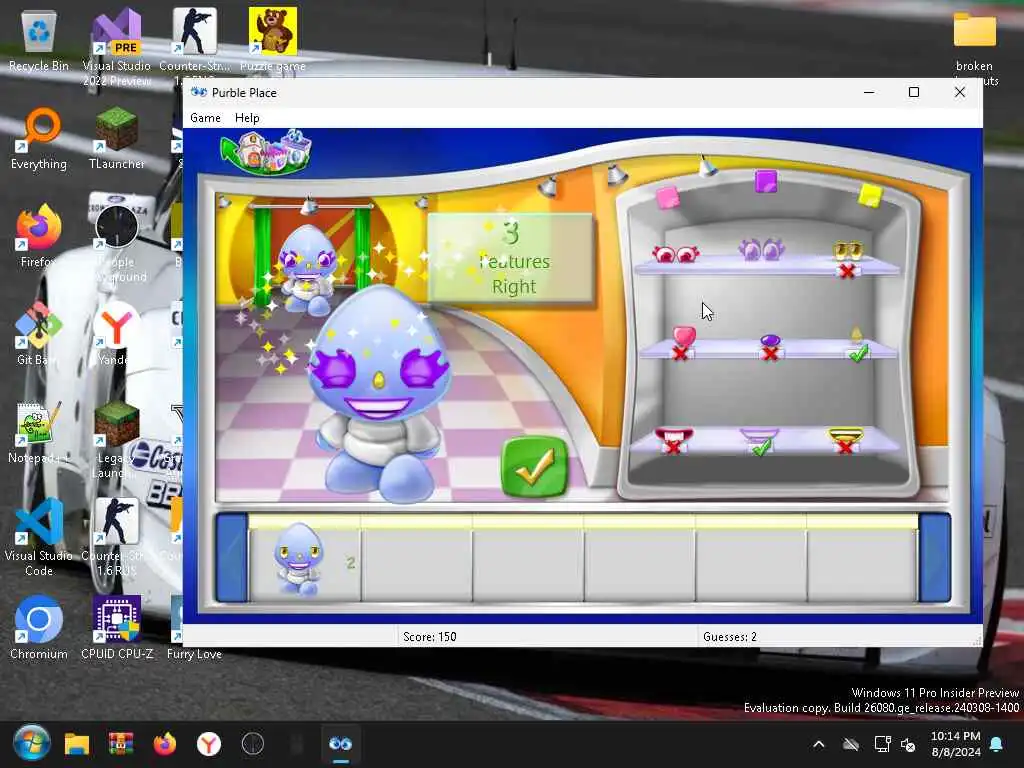Select the pink nose on the middle shelf
The height and width of the screenshot is (768, 1024).
684,337
